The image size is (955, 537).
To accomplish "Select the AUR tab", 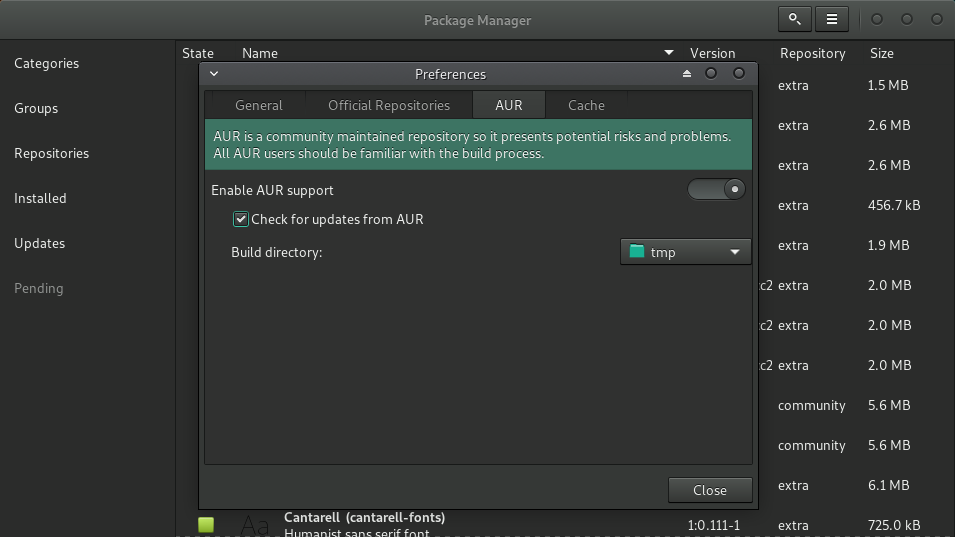I will pyautogui.click(x=509, y=105).
